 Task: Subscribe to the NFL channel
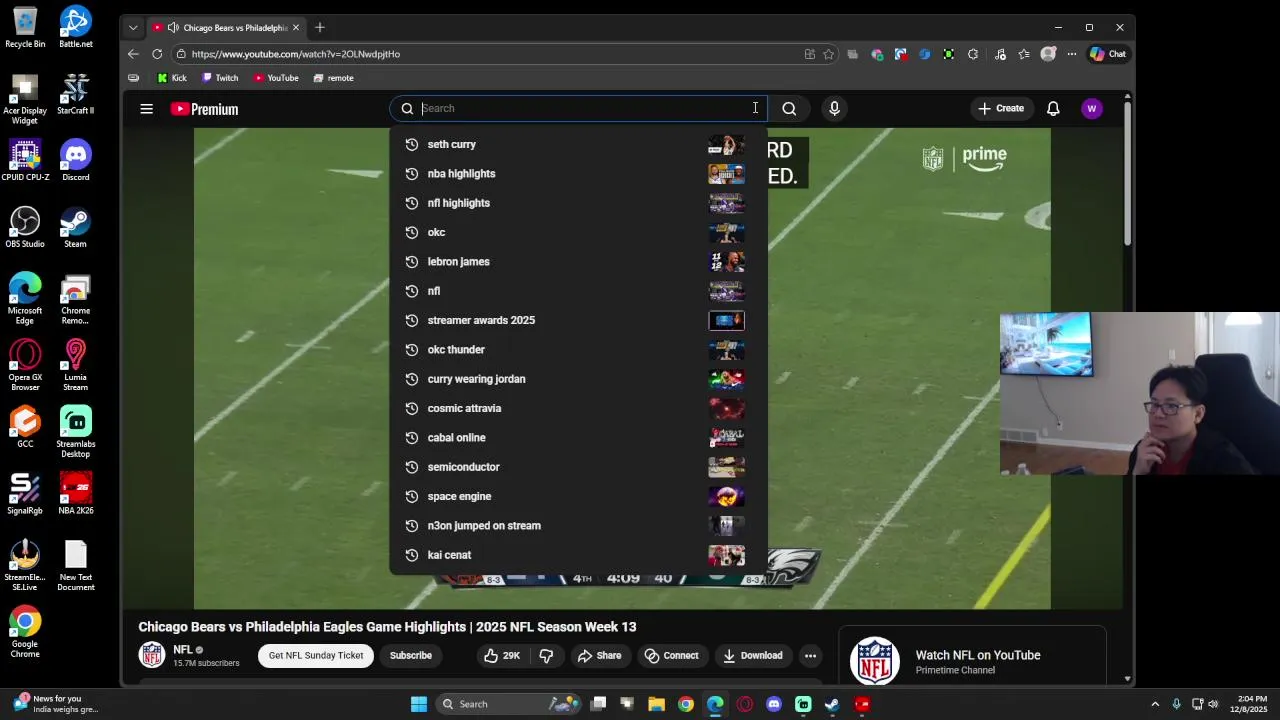coord(411,656)
